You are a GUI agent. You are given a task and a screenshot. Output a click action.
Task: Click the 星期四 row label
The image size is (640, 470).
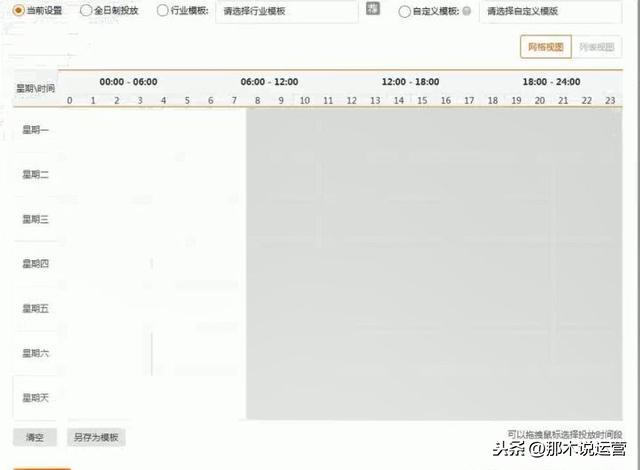click(36, 264)
